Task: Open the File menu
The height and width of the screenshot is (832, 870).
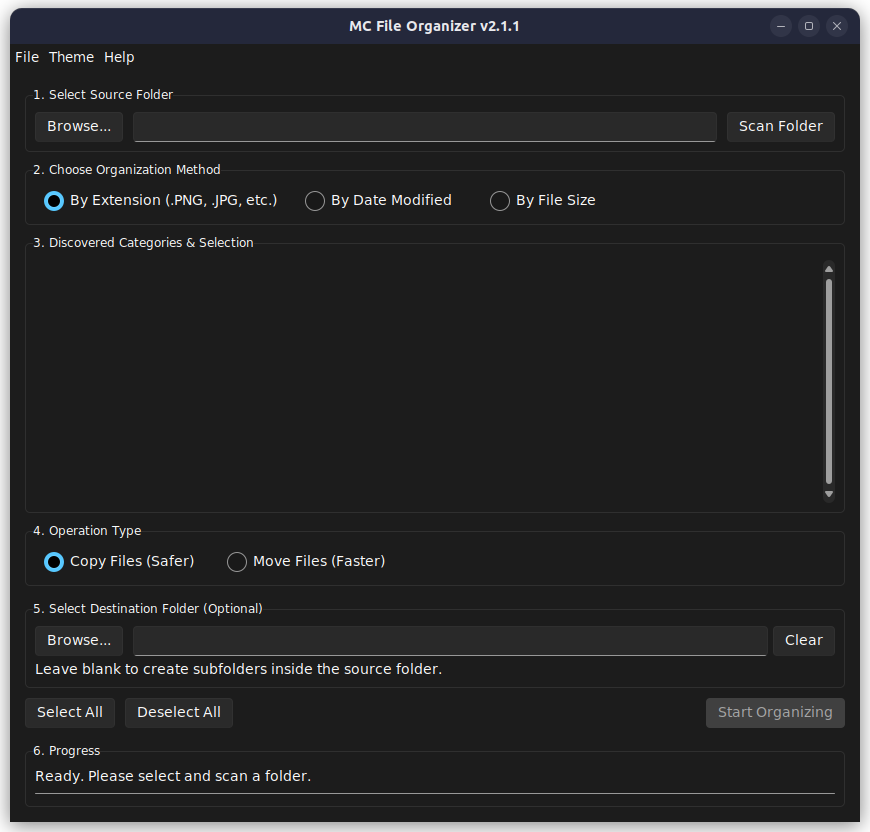Action: click(26, 57)
